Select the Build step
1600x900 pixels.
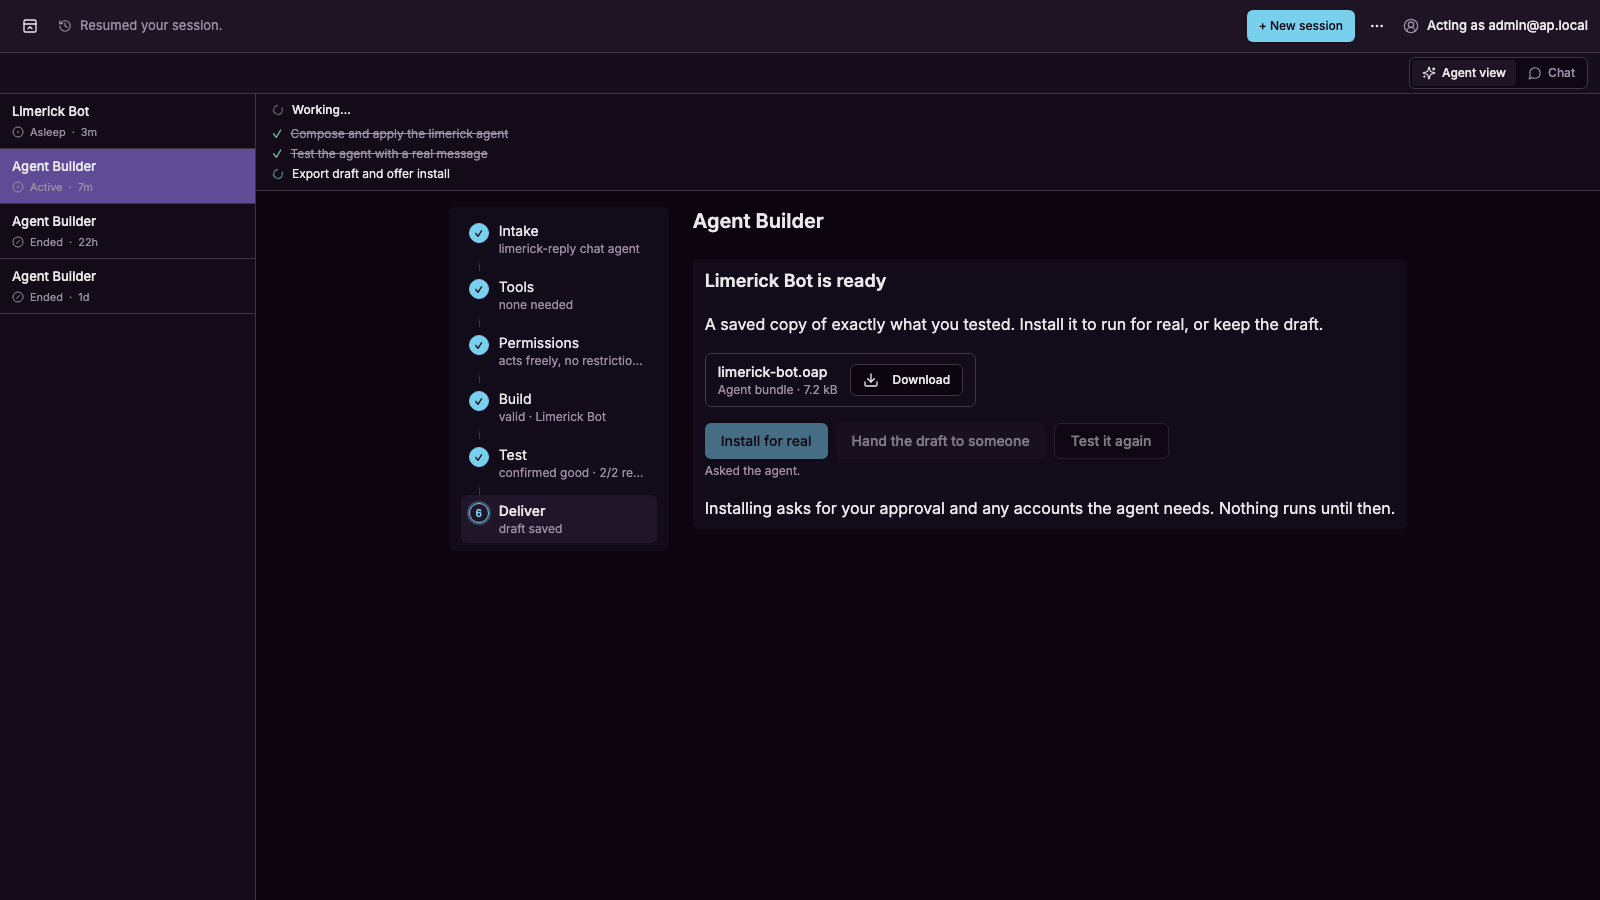point(558,407)
